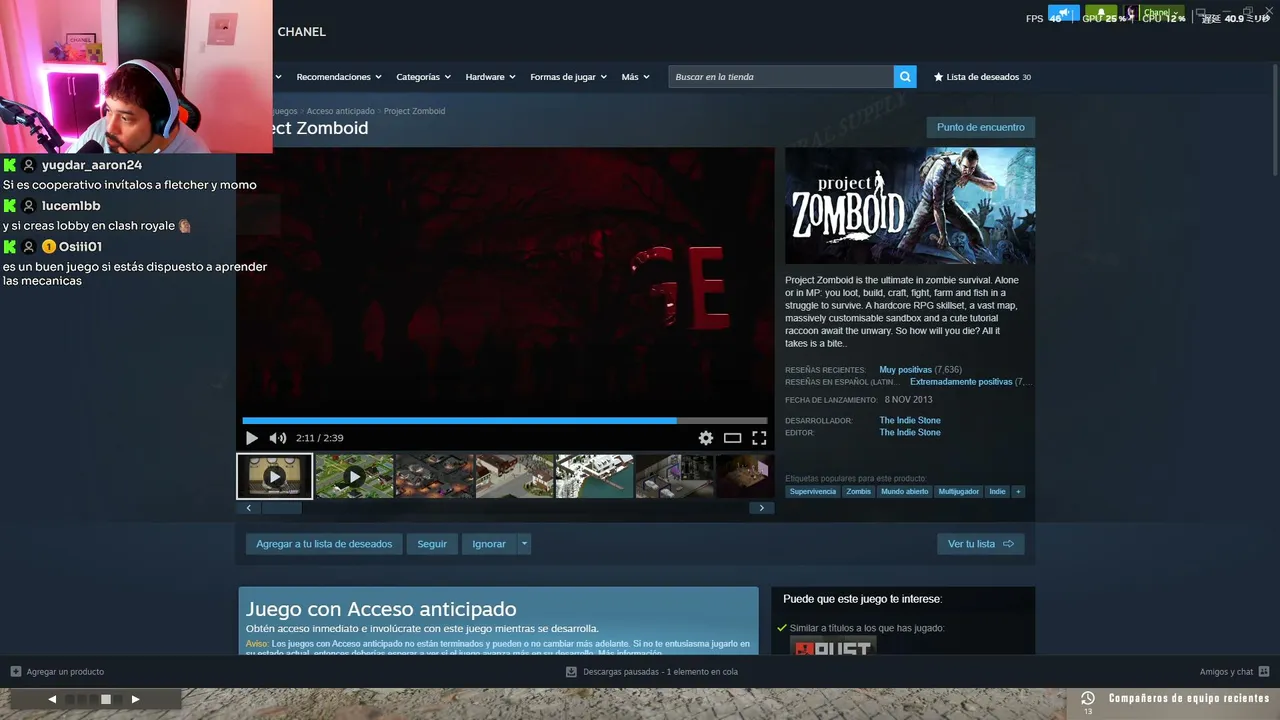Open editor link The Indie Stone

tap(910, 433)
